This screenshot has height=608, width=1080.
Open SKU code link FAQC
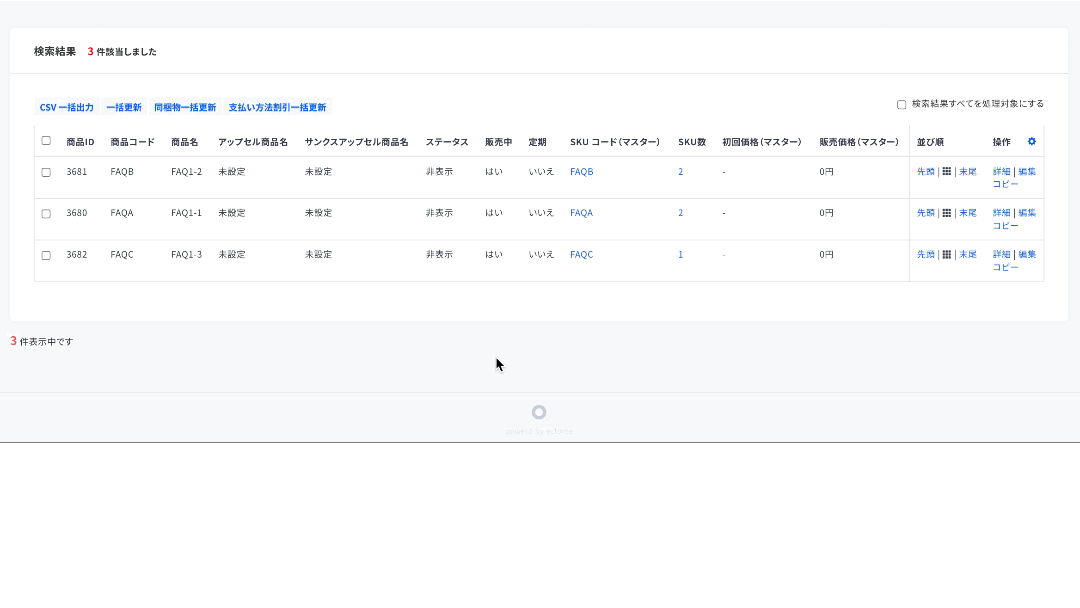tap(582, 254)
